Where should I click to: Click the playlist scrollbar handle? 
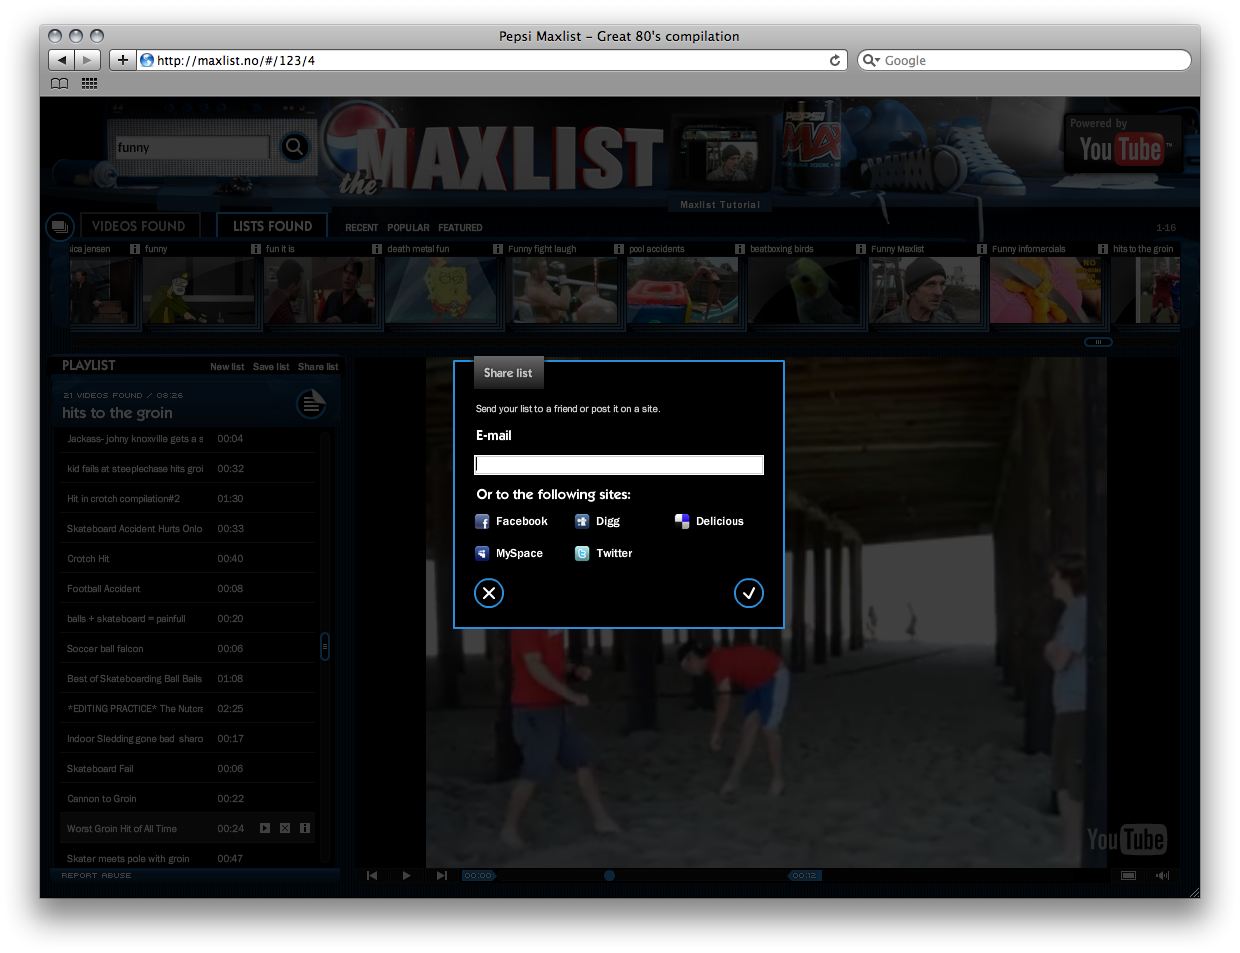(325, 647)
